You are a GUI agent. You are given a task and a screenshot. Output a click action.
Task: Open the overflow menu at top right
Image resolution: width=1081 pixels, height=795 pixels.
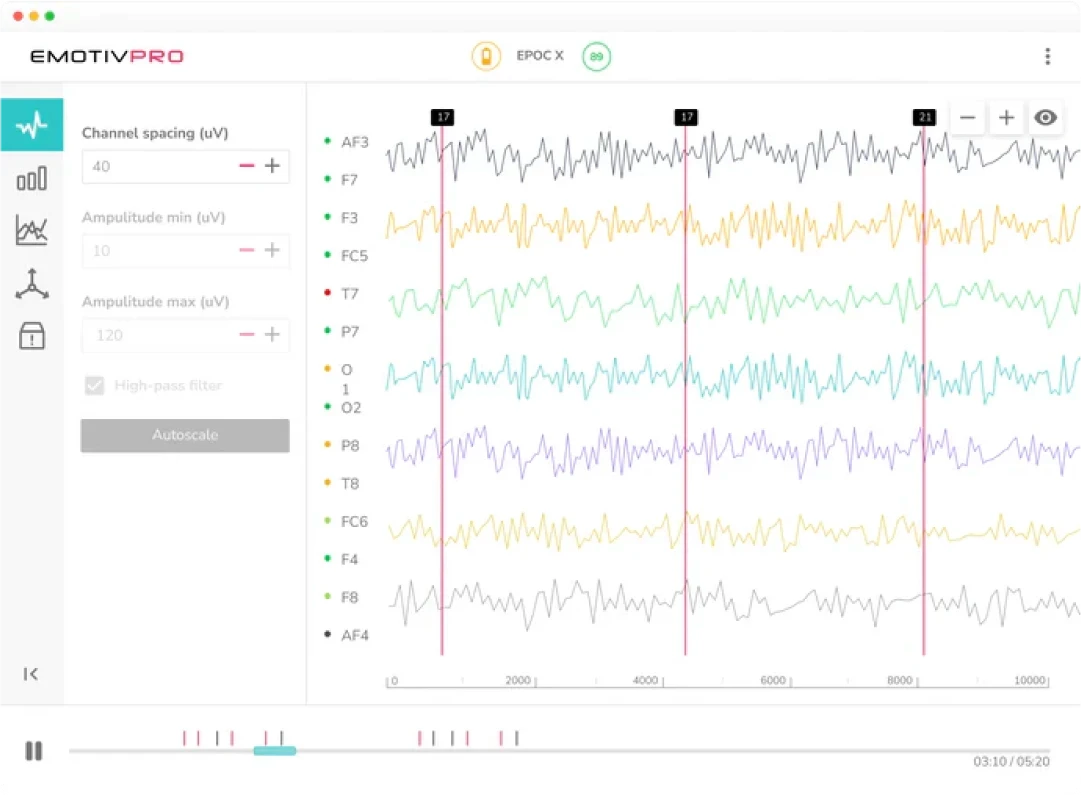[1047, 56]
